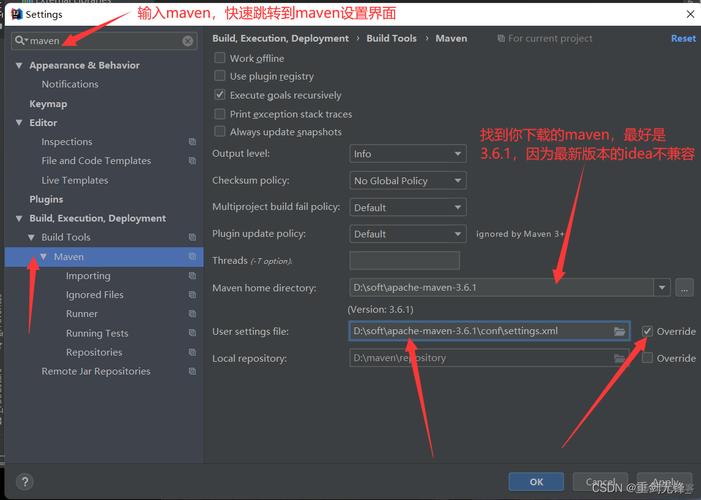
Task: Click project-level icon beside Remote Jar Repositories
Action: 192,371
